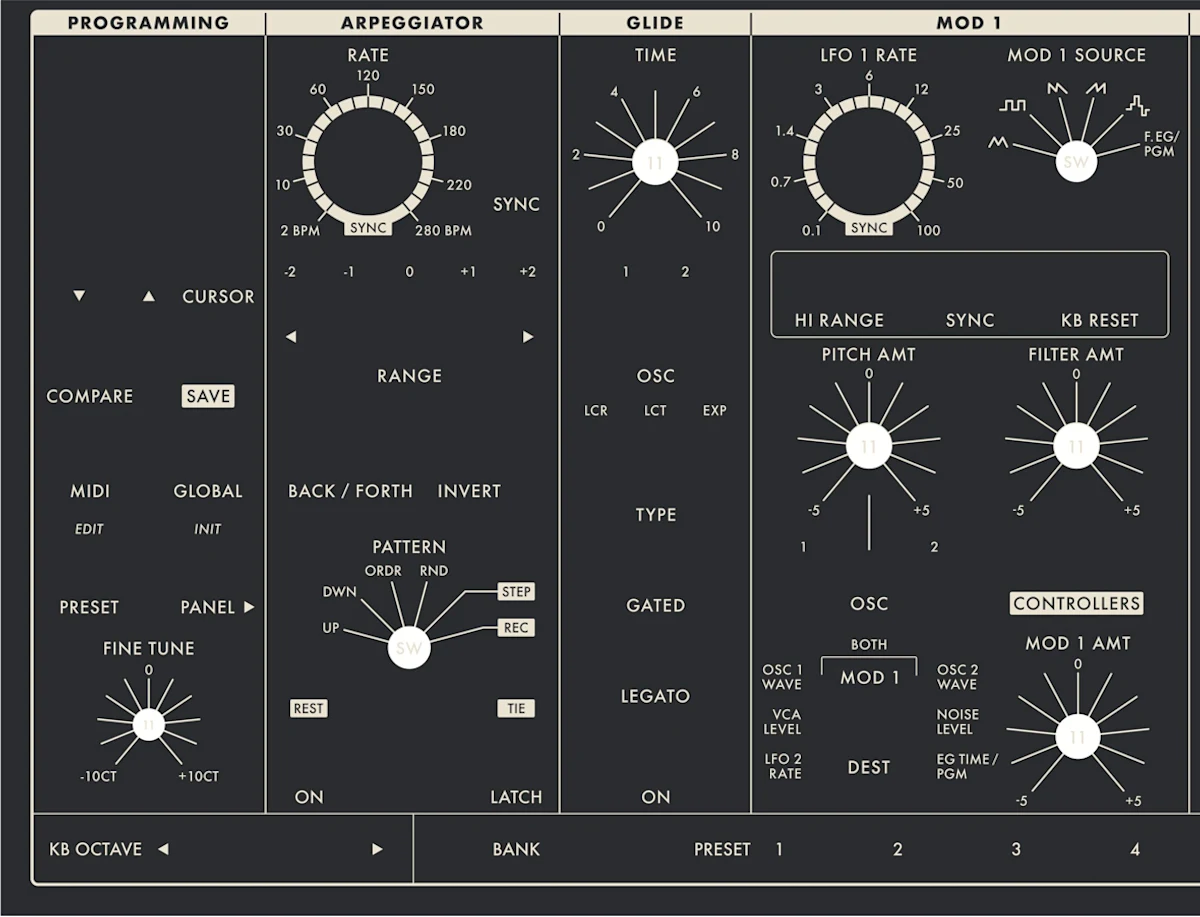This screenshot has width=1200, height=917.
Task: Click the COMPARE button
Action: (90, 396)
